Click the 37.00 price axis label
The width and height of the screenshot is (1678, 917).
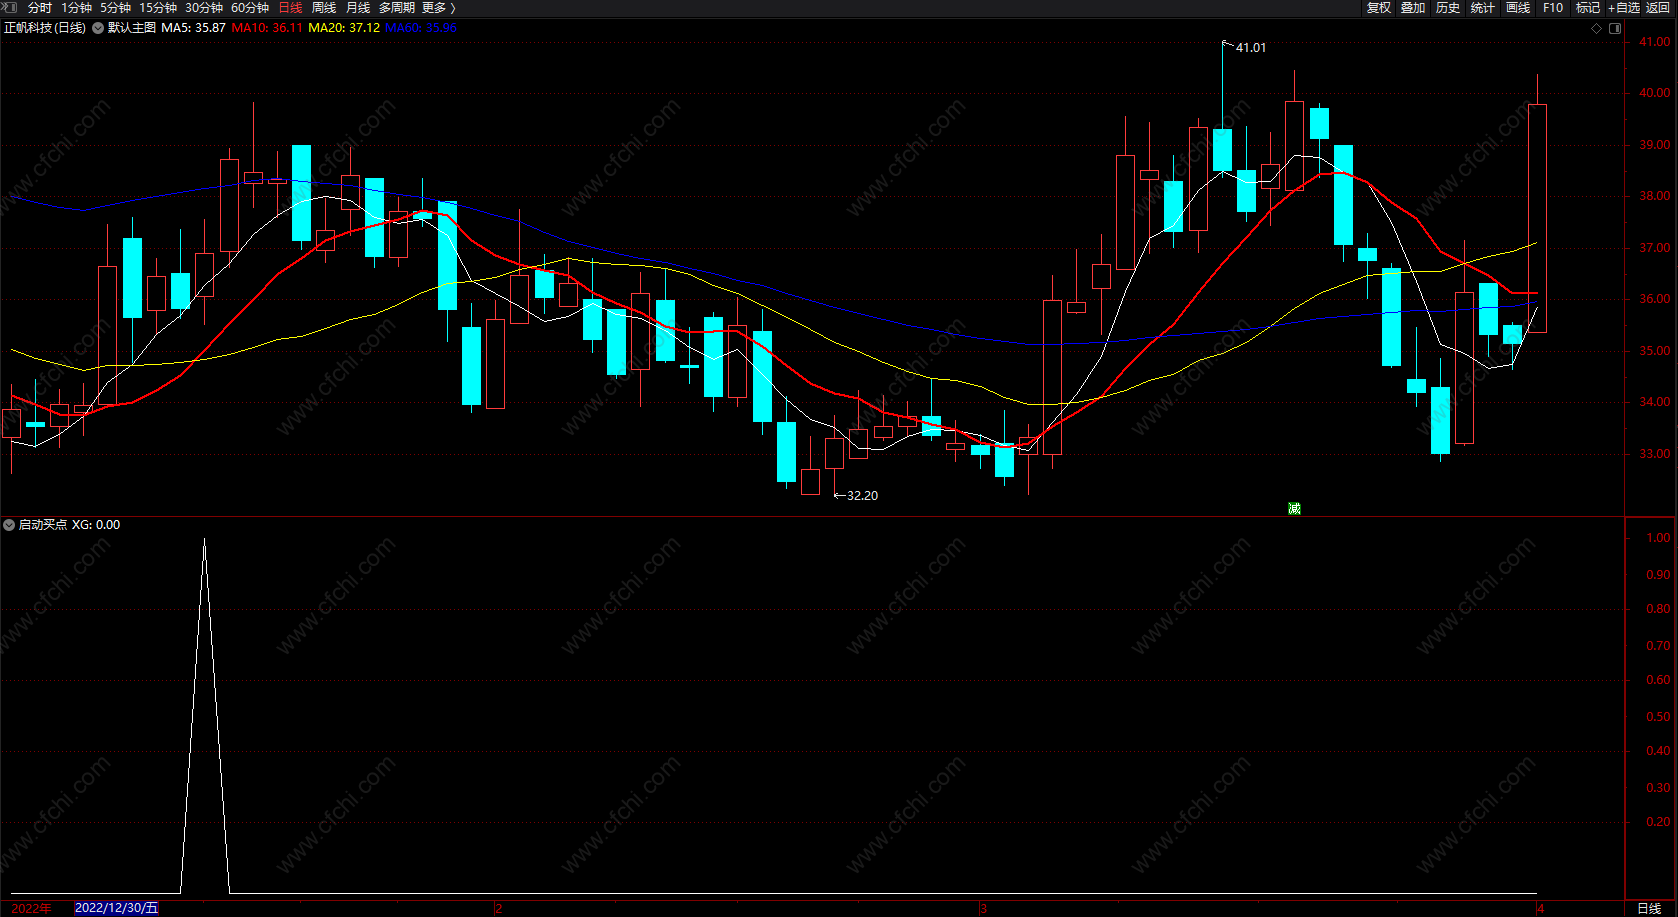[x=1654, y=248]
